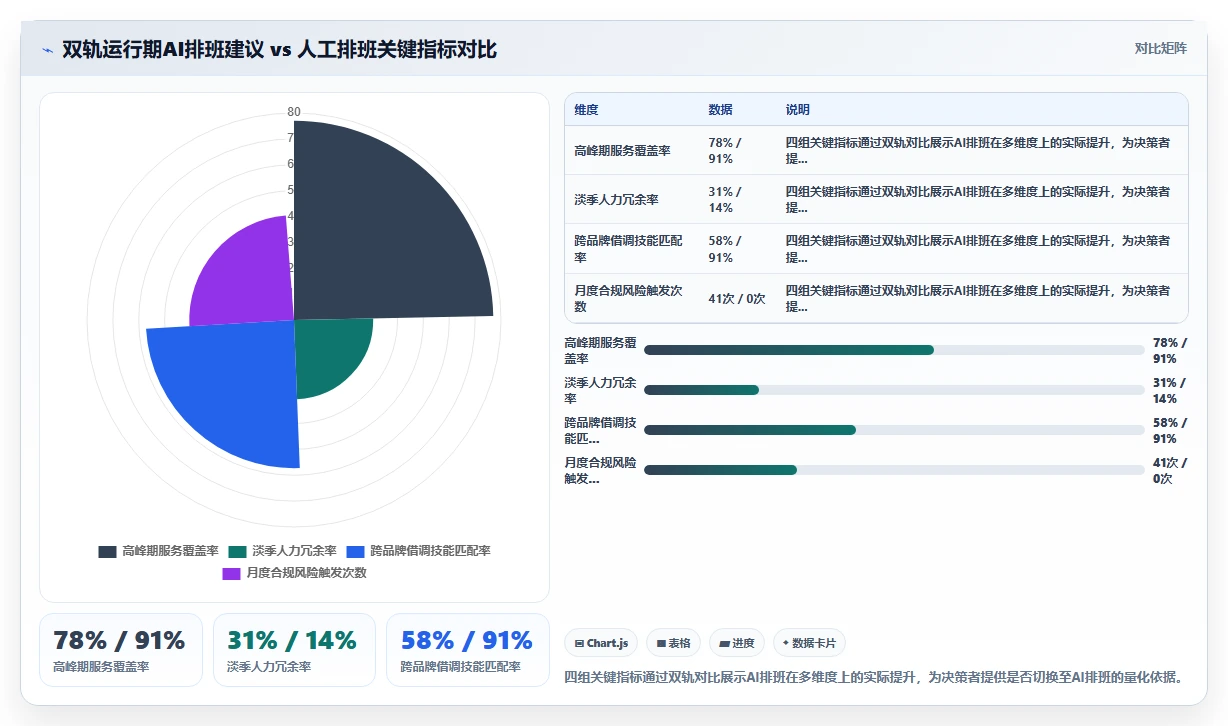The height and width of the screenshot is (726, 1228).
Task: Click the 41次 / 0次 table value
Action: tap(737, 298)
